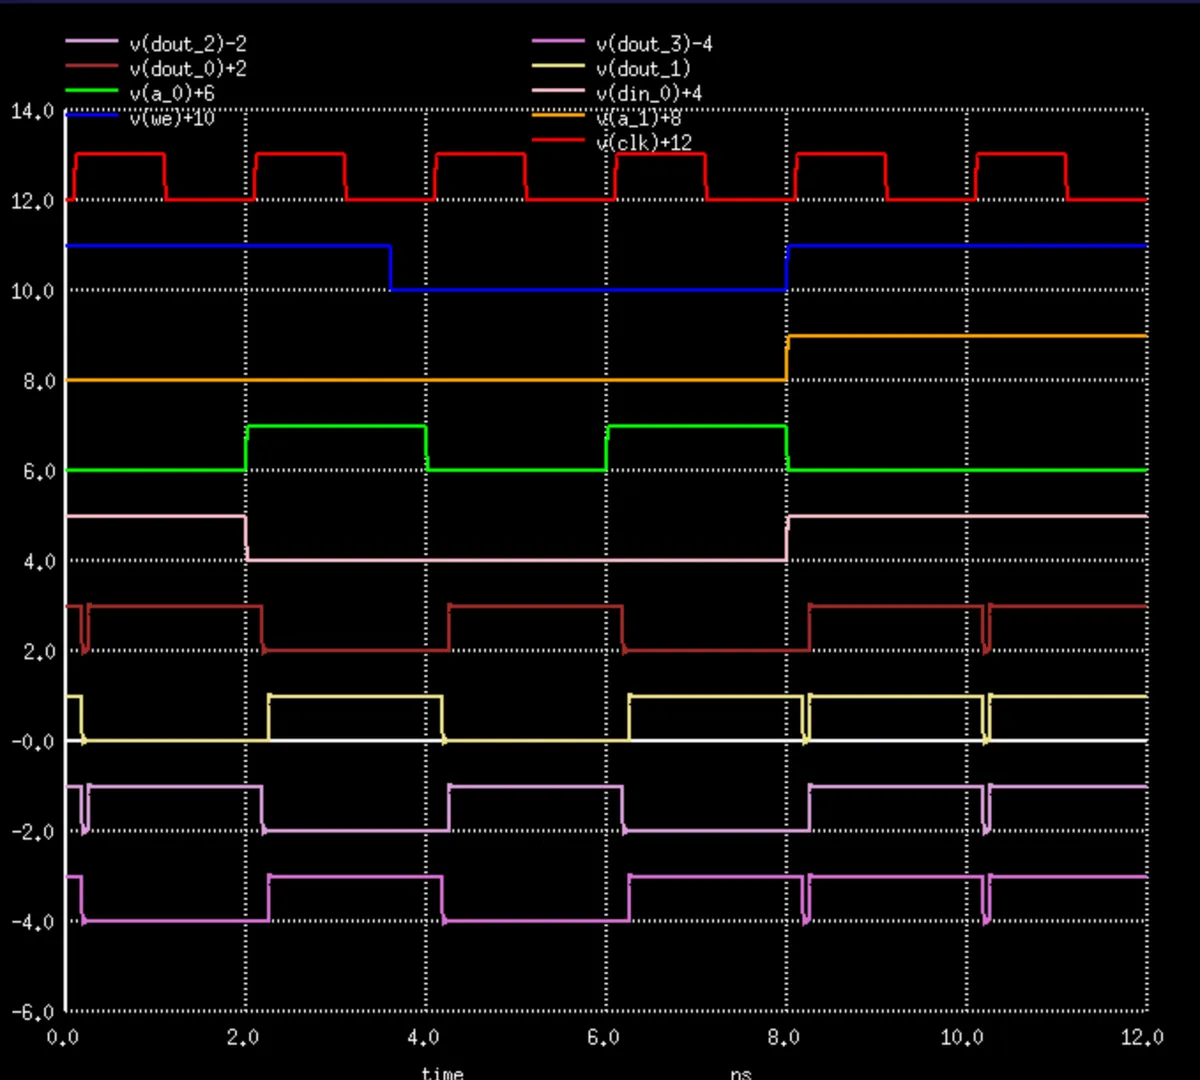The image size is (1200, 1080).
Task: Click the v(a_0)+6 legend label
Action: click(172, 93)
